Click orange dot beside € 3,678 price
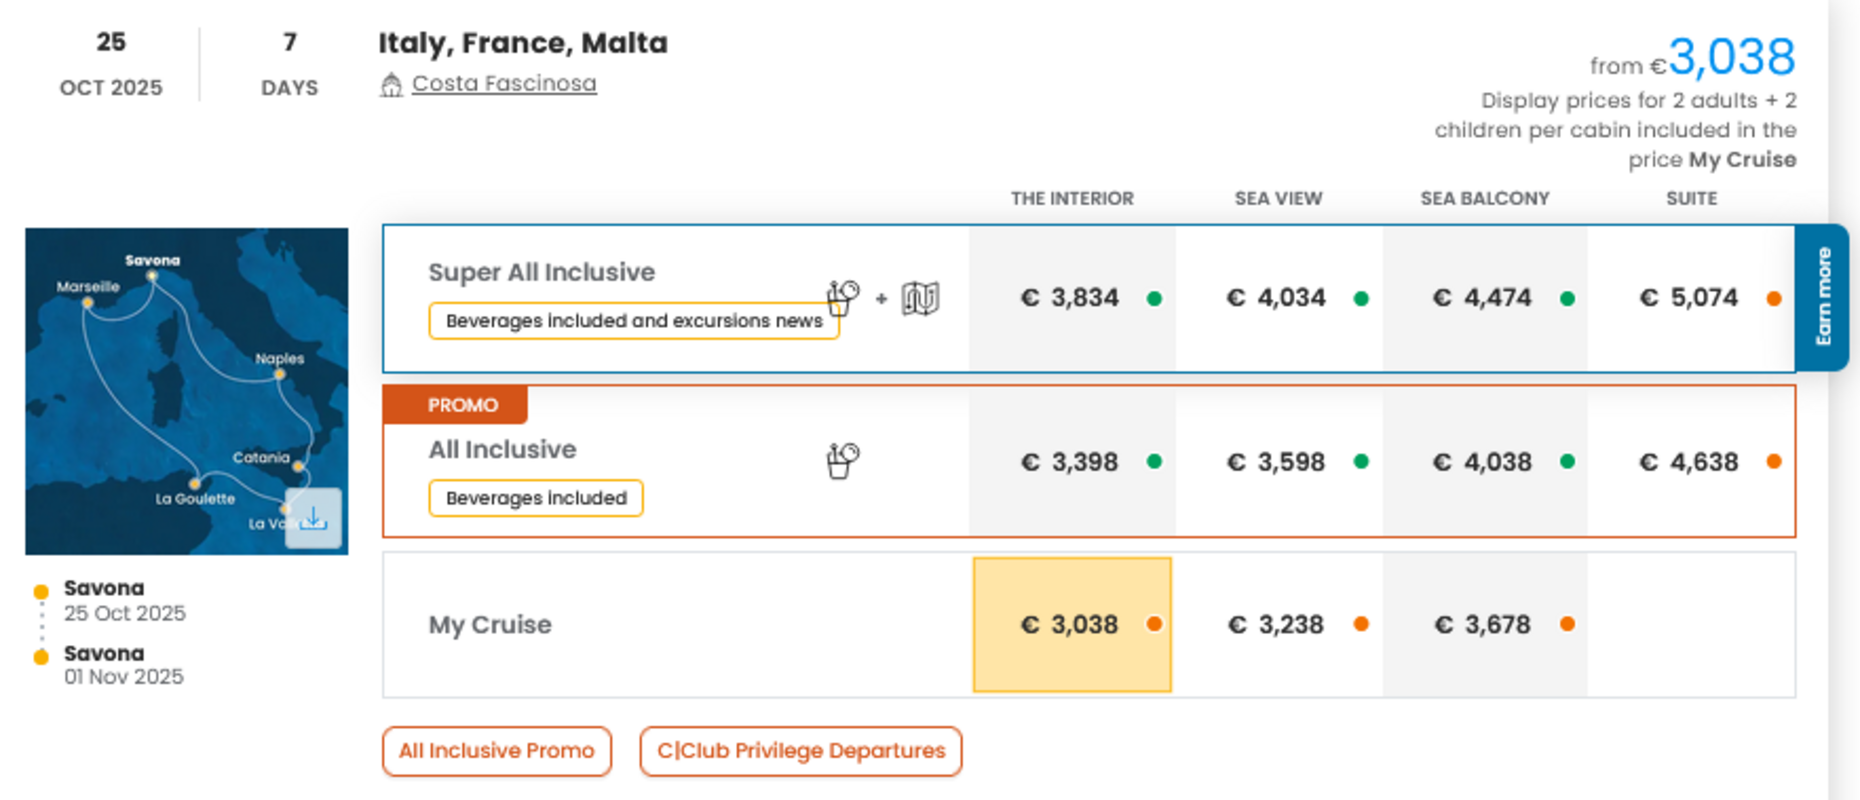Screen dimensions: 1860x800 (1567, 624)
